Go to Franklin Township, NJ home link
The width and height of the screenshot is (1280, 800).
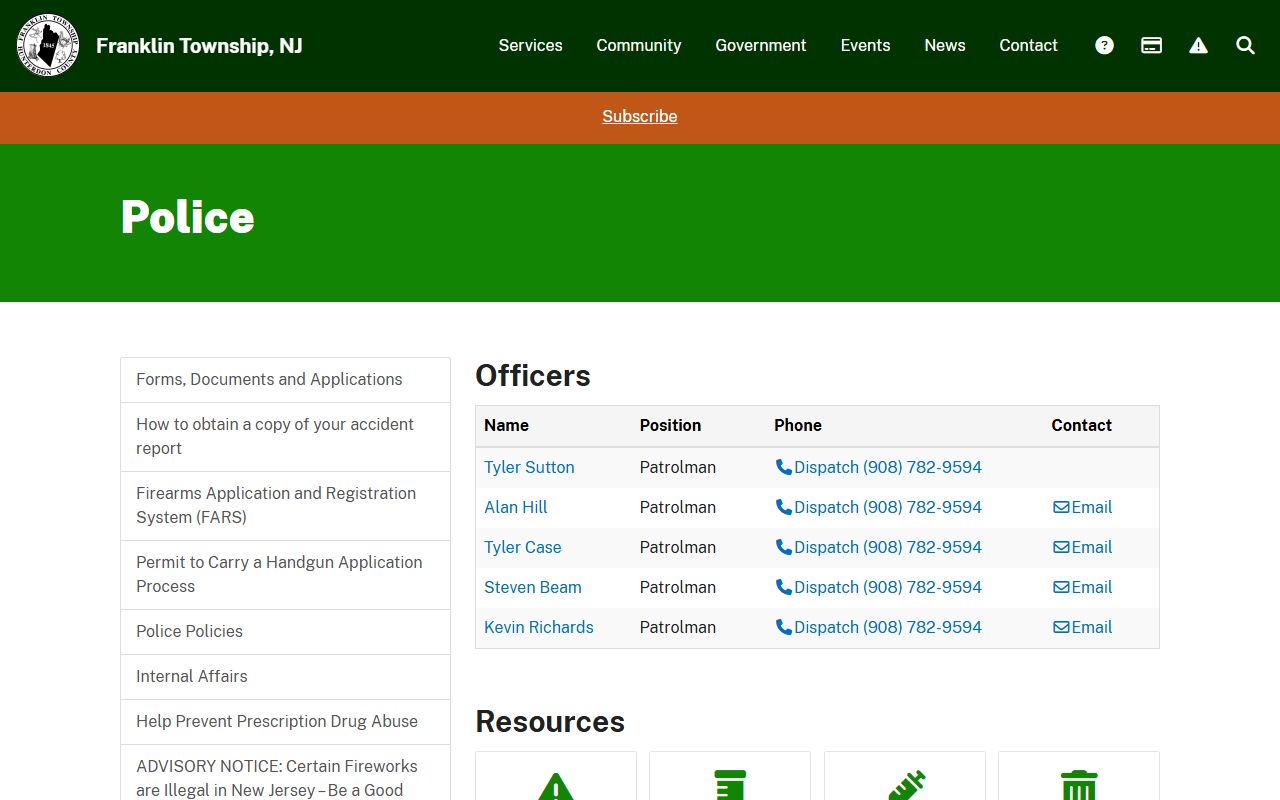click(199, 46)
